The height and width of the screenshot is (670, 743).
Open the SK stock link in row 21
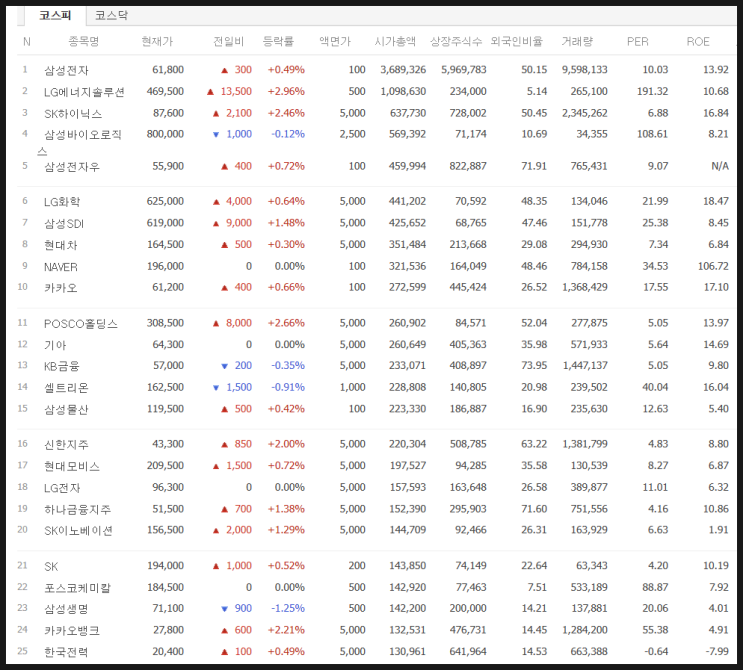pyautogui.click(x=51, y=566)
